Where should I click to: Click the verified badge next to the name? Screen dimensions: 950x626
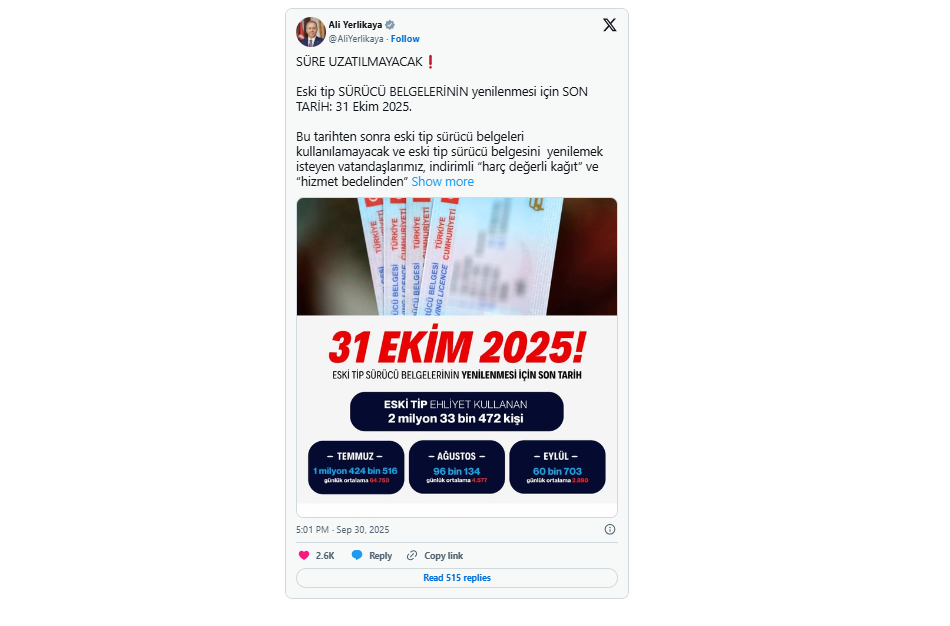pyautogui.click(x=390, y=25)
